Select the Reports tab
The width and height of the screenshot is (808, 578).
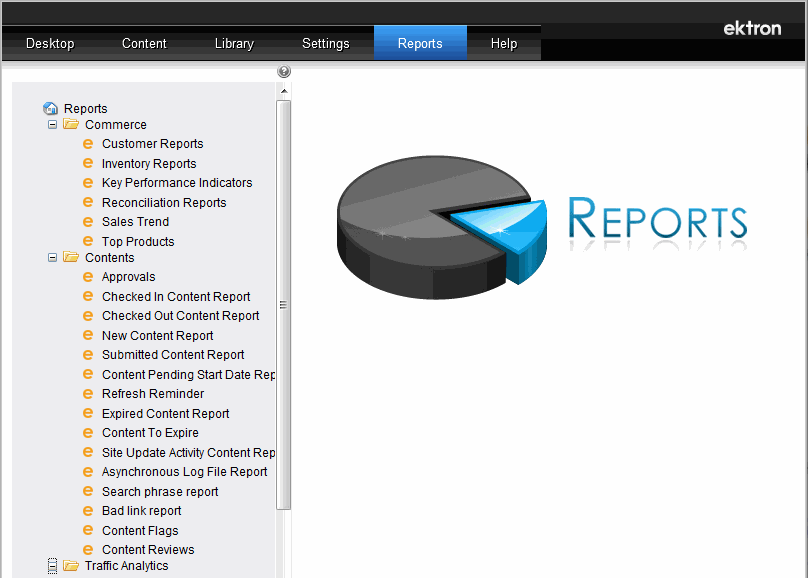pos(420,43)
